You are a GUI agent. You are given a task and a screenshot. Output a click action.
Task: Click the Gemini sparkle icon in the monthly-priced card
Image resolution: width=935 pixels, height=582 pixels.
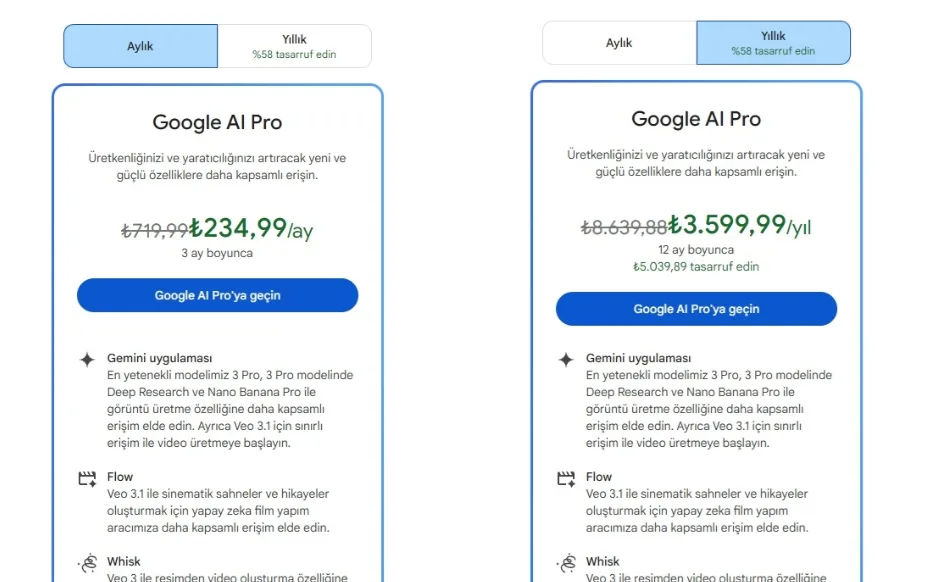(87, 359)
